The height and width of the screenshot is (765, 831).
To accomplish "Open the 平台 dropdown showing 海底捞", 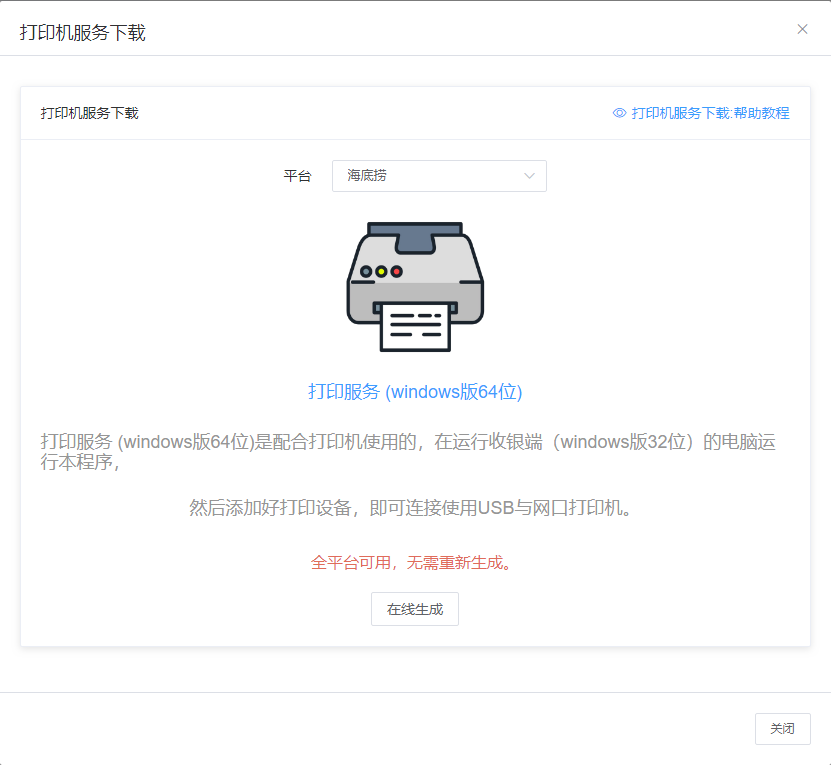I will coord(439,176).
